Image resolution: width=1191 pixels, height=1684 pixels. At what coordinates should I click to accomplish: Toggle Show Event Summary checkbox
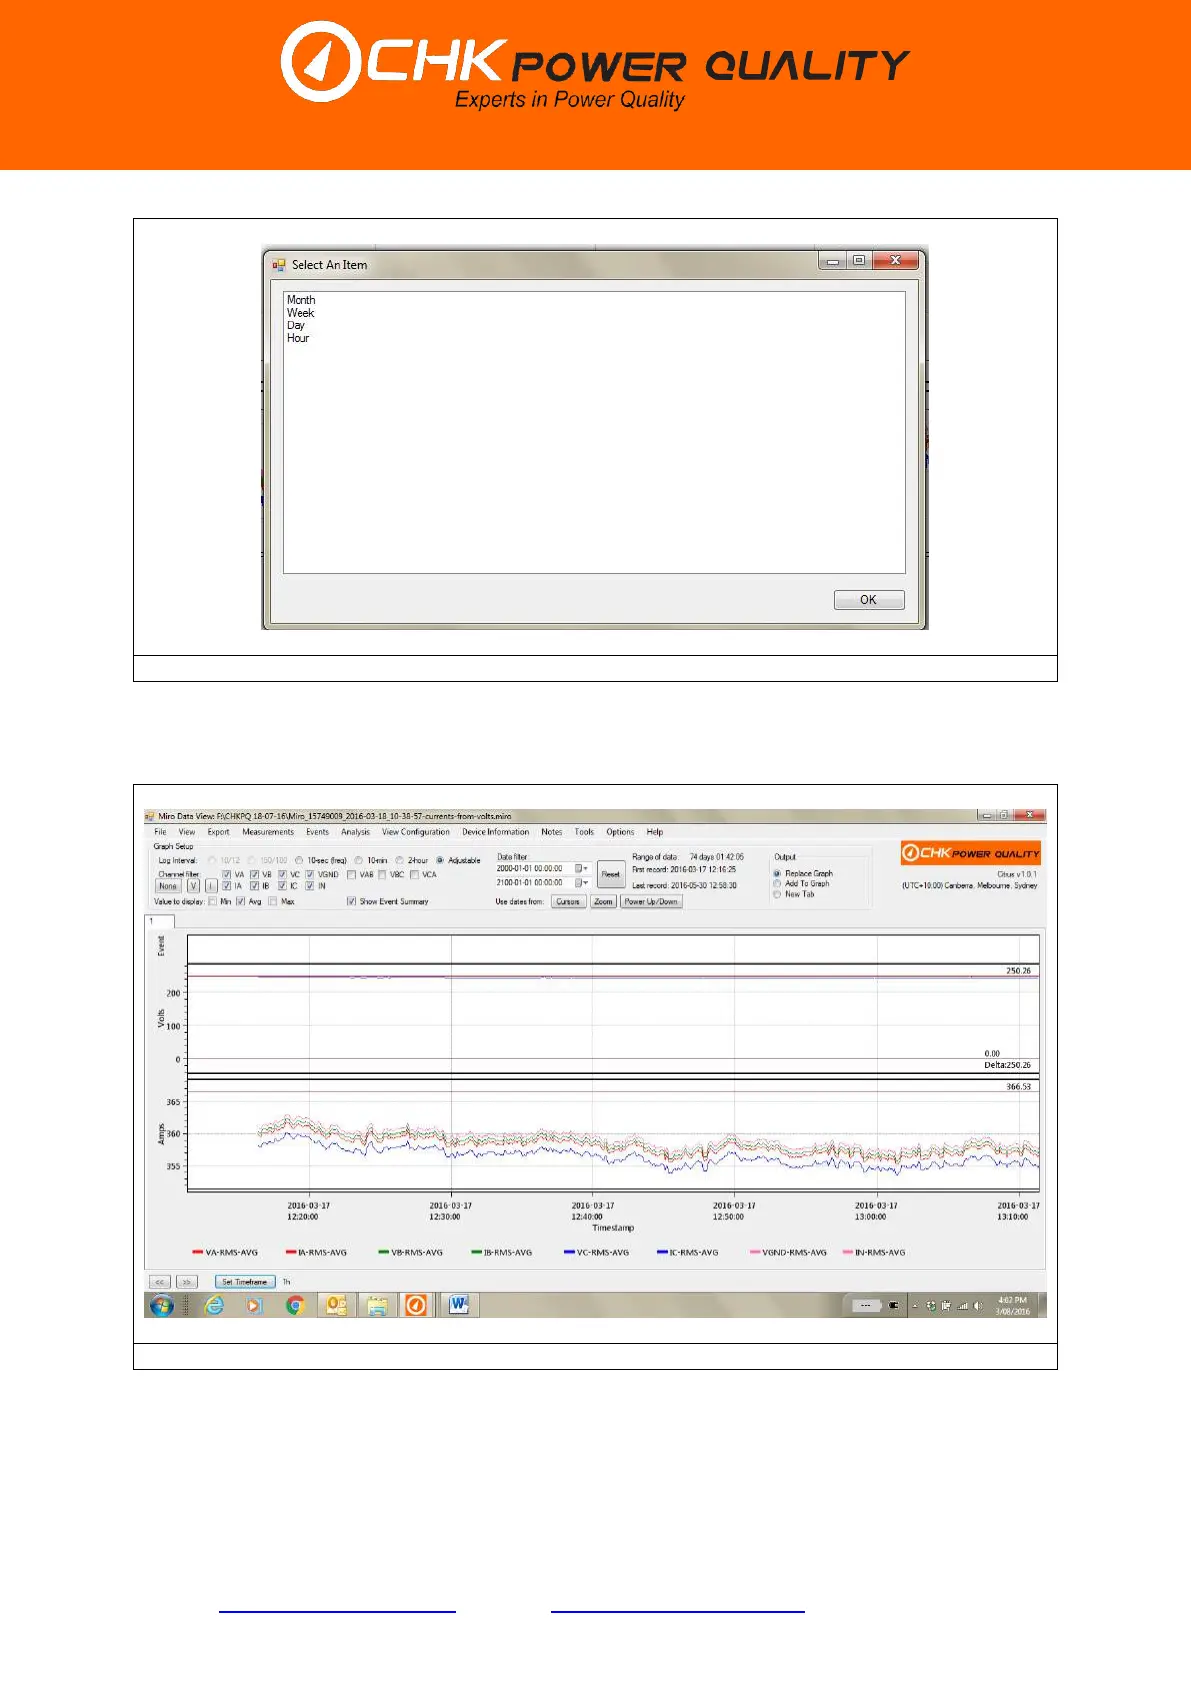pyautogui.click(x=351, y=901)
